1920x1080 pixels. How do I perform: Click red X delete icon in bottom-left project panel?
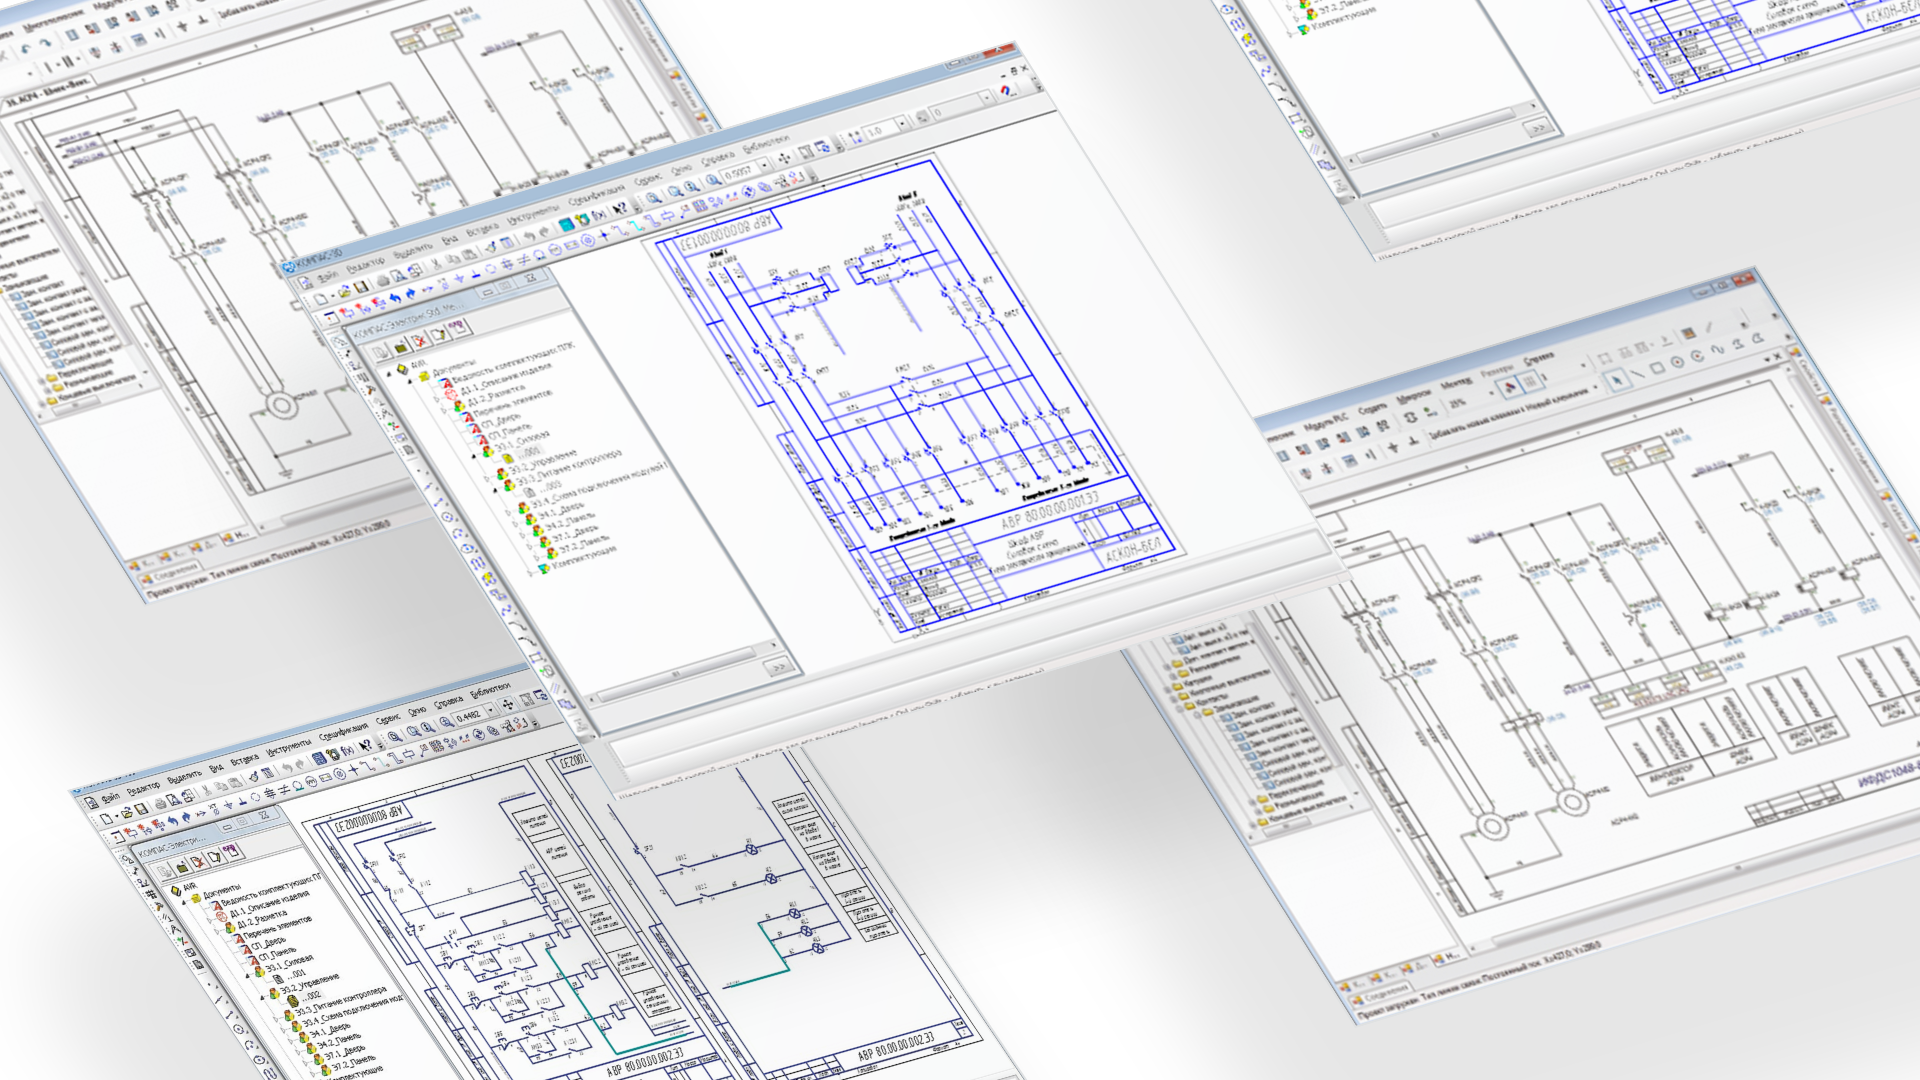(x=199, y=861)
